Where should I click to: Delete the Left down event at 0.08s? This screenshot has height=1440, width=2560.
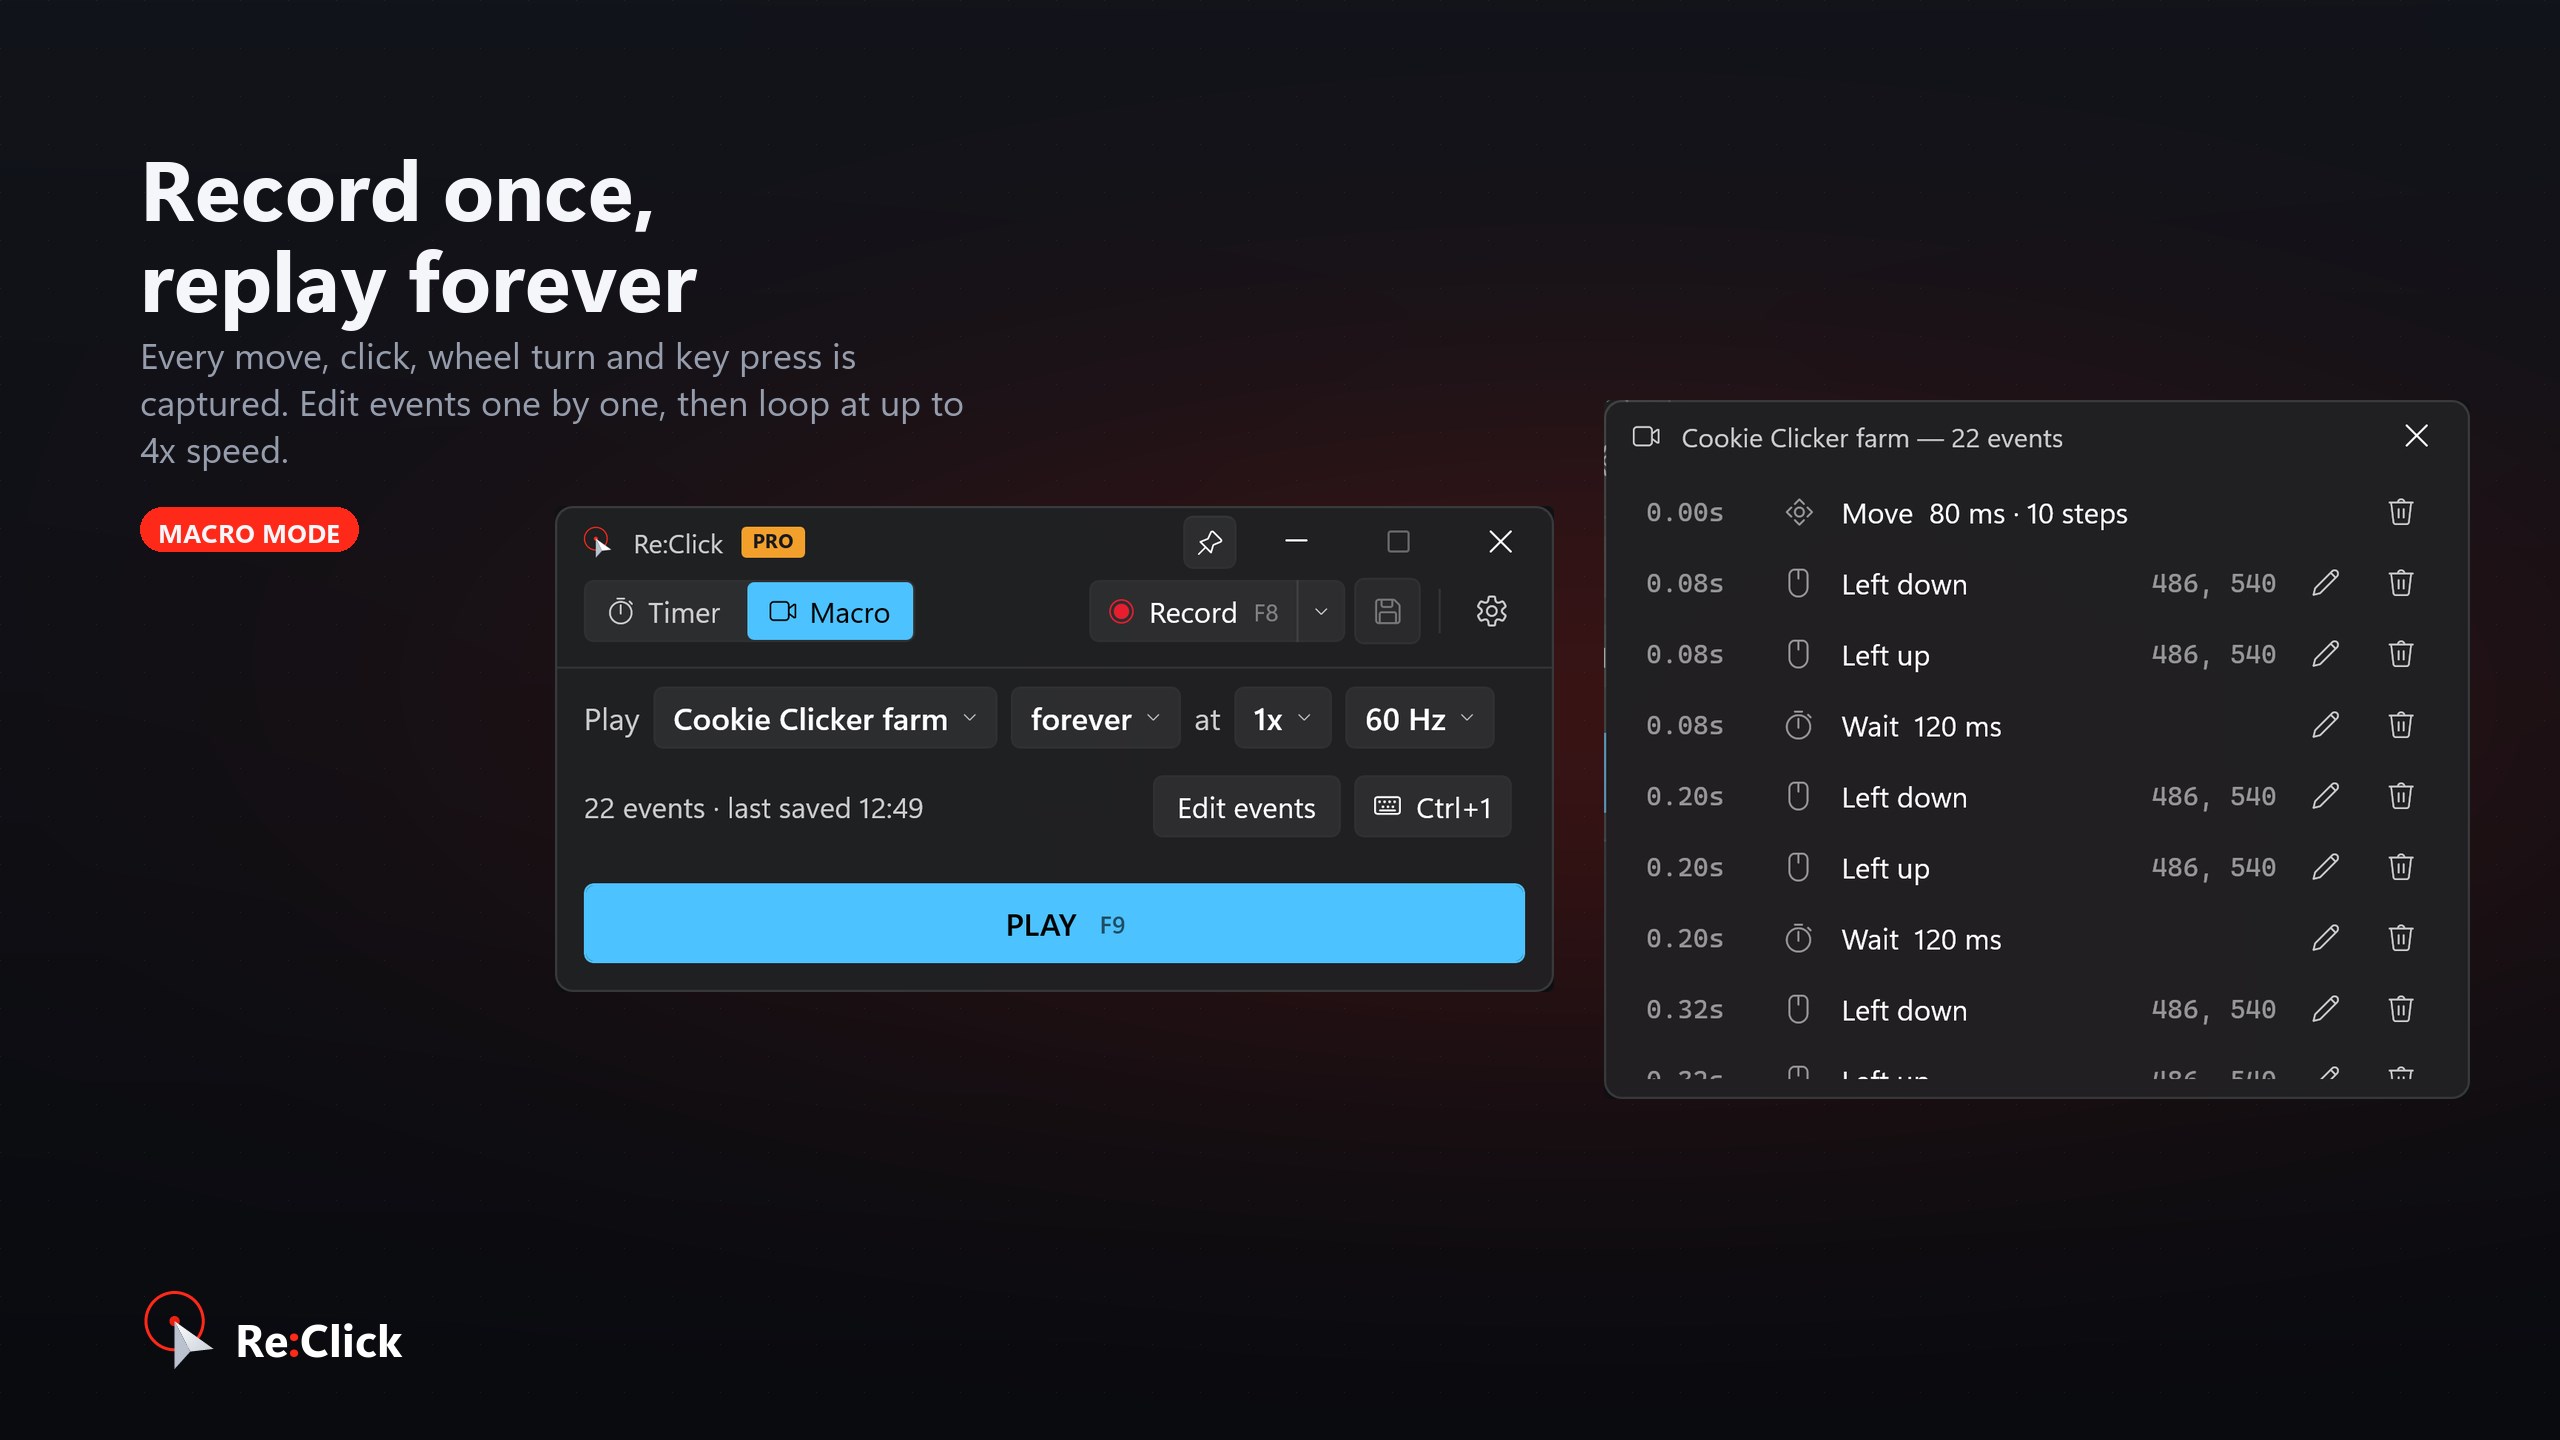pos(2401,584)
